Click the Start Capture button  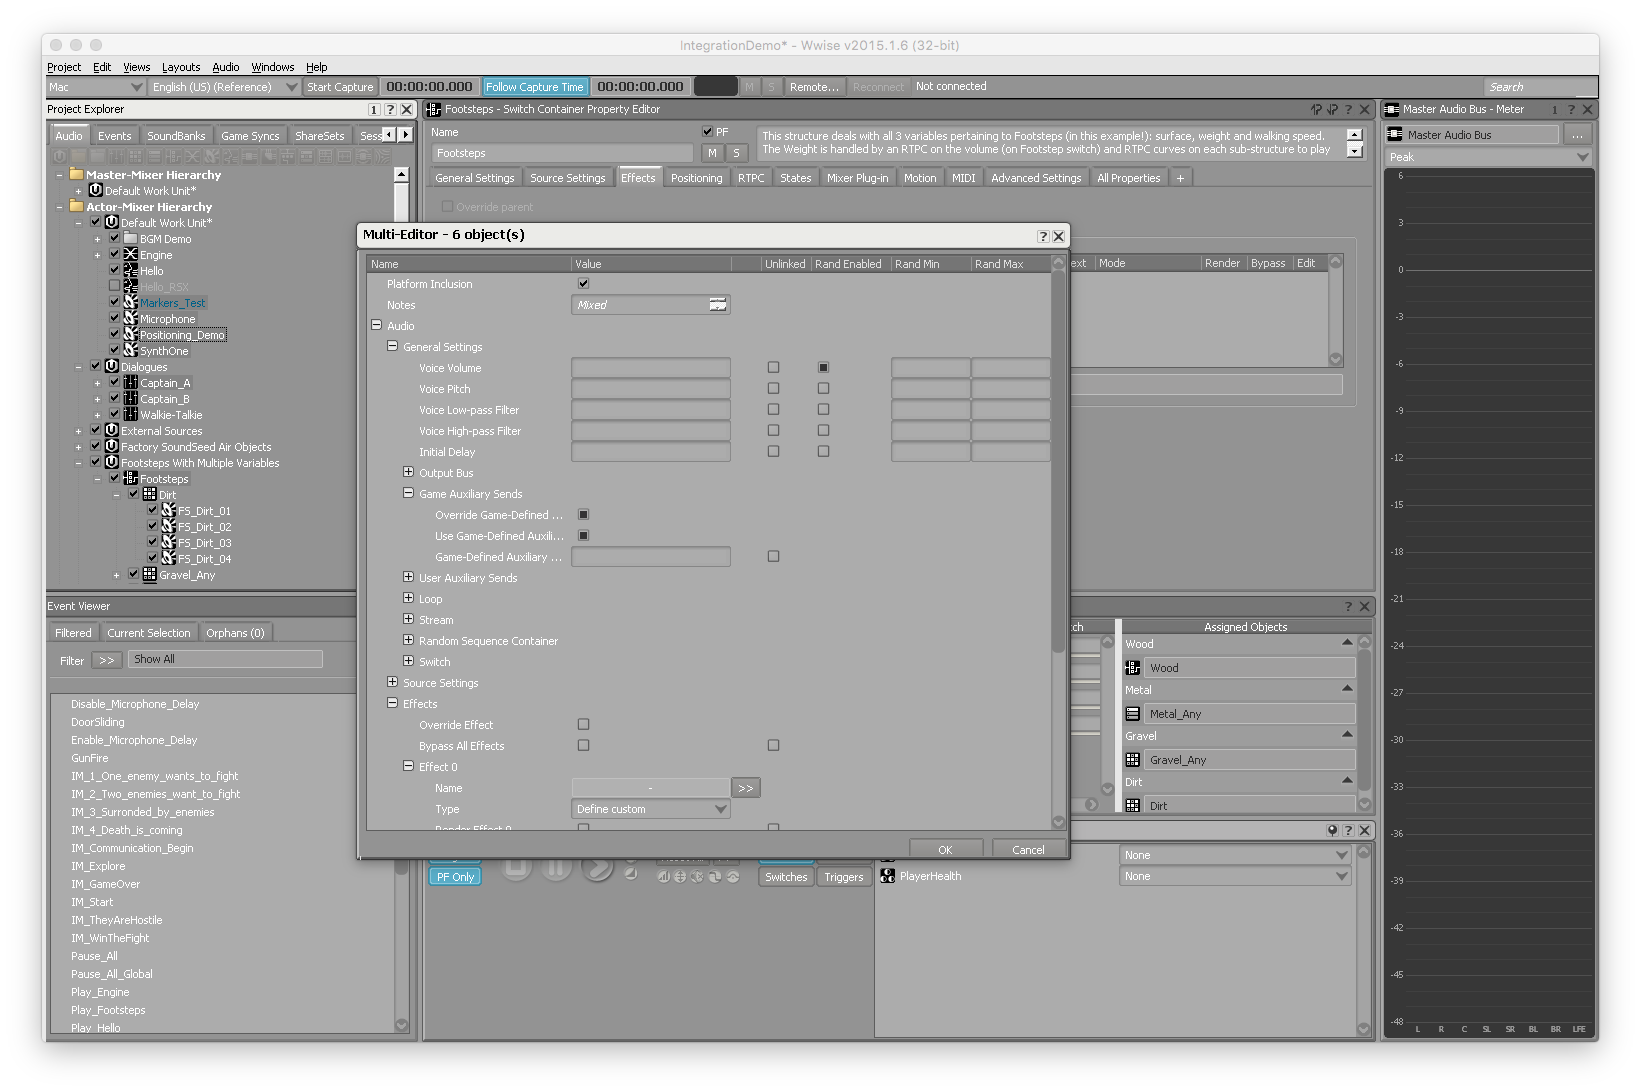pos(340,87)
